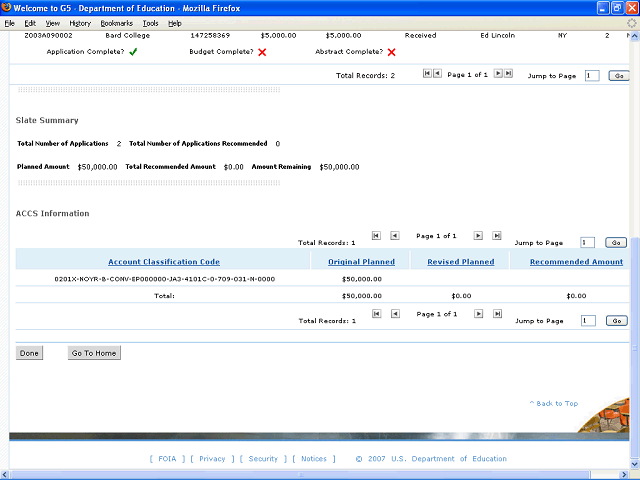Image resolution: width=640 pixels, height=480 pixels.
Task: Click next-page icon above ACCS table
Action: point(478,236)
